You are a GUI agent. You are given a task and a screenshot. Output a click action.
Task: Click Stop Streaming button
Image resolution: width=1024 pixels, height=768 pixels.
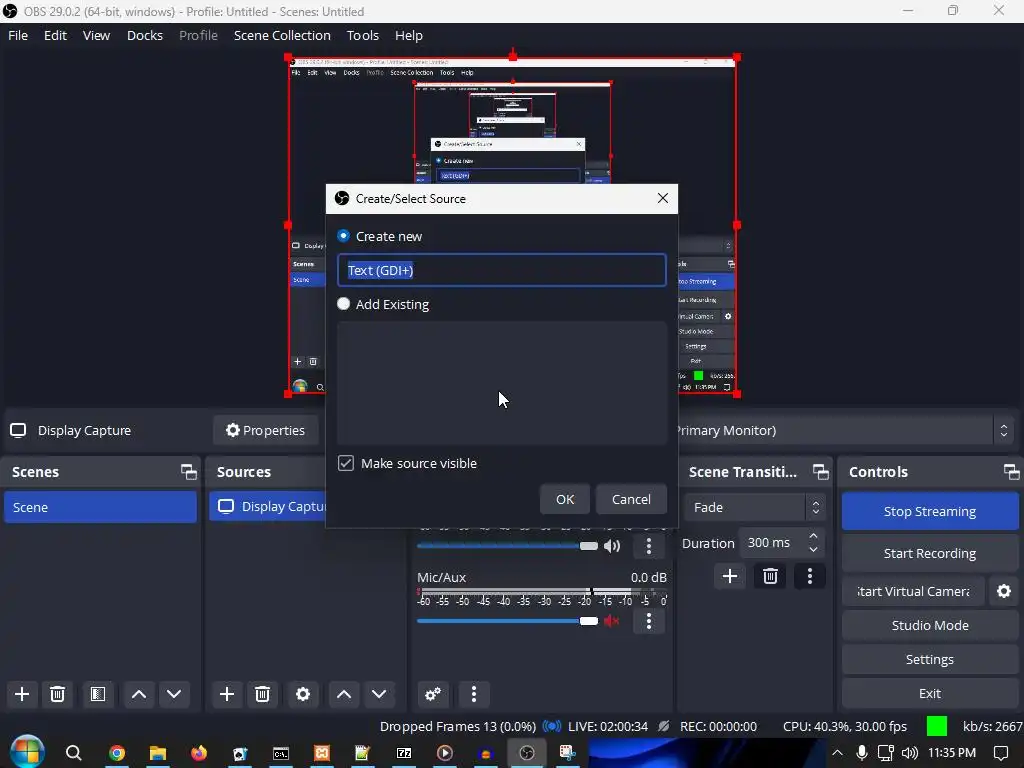coord(929,511)
